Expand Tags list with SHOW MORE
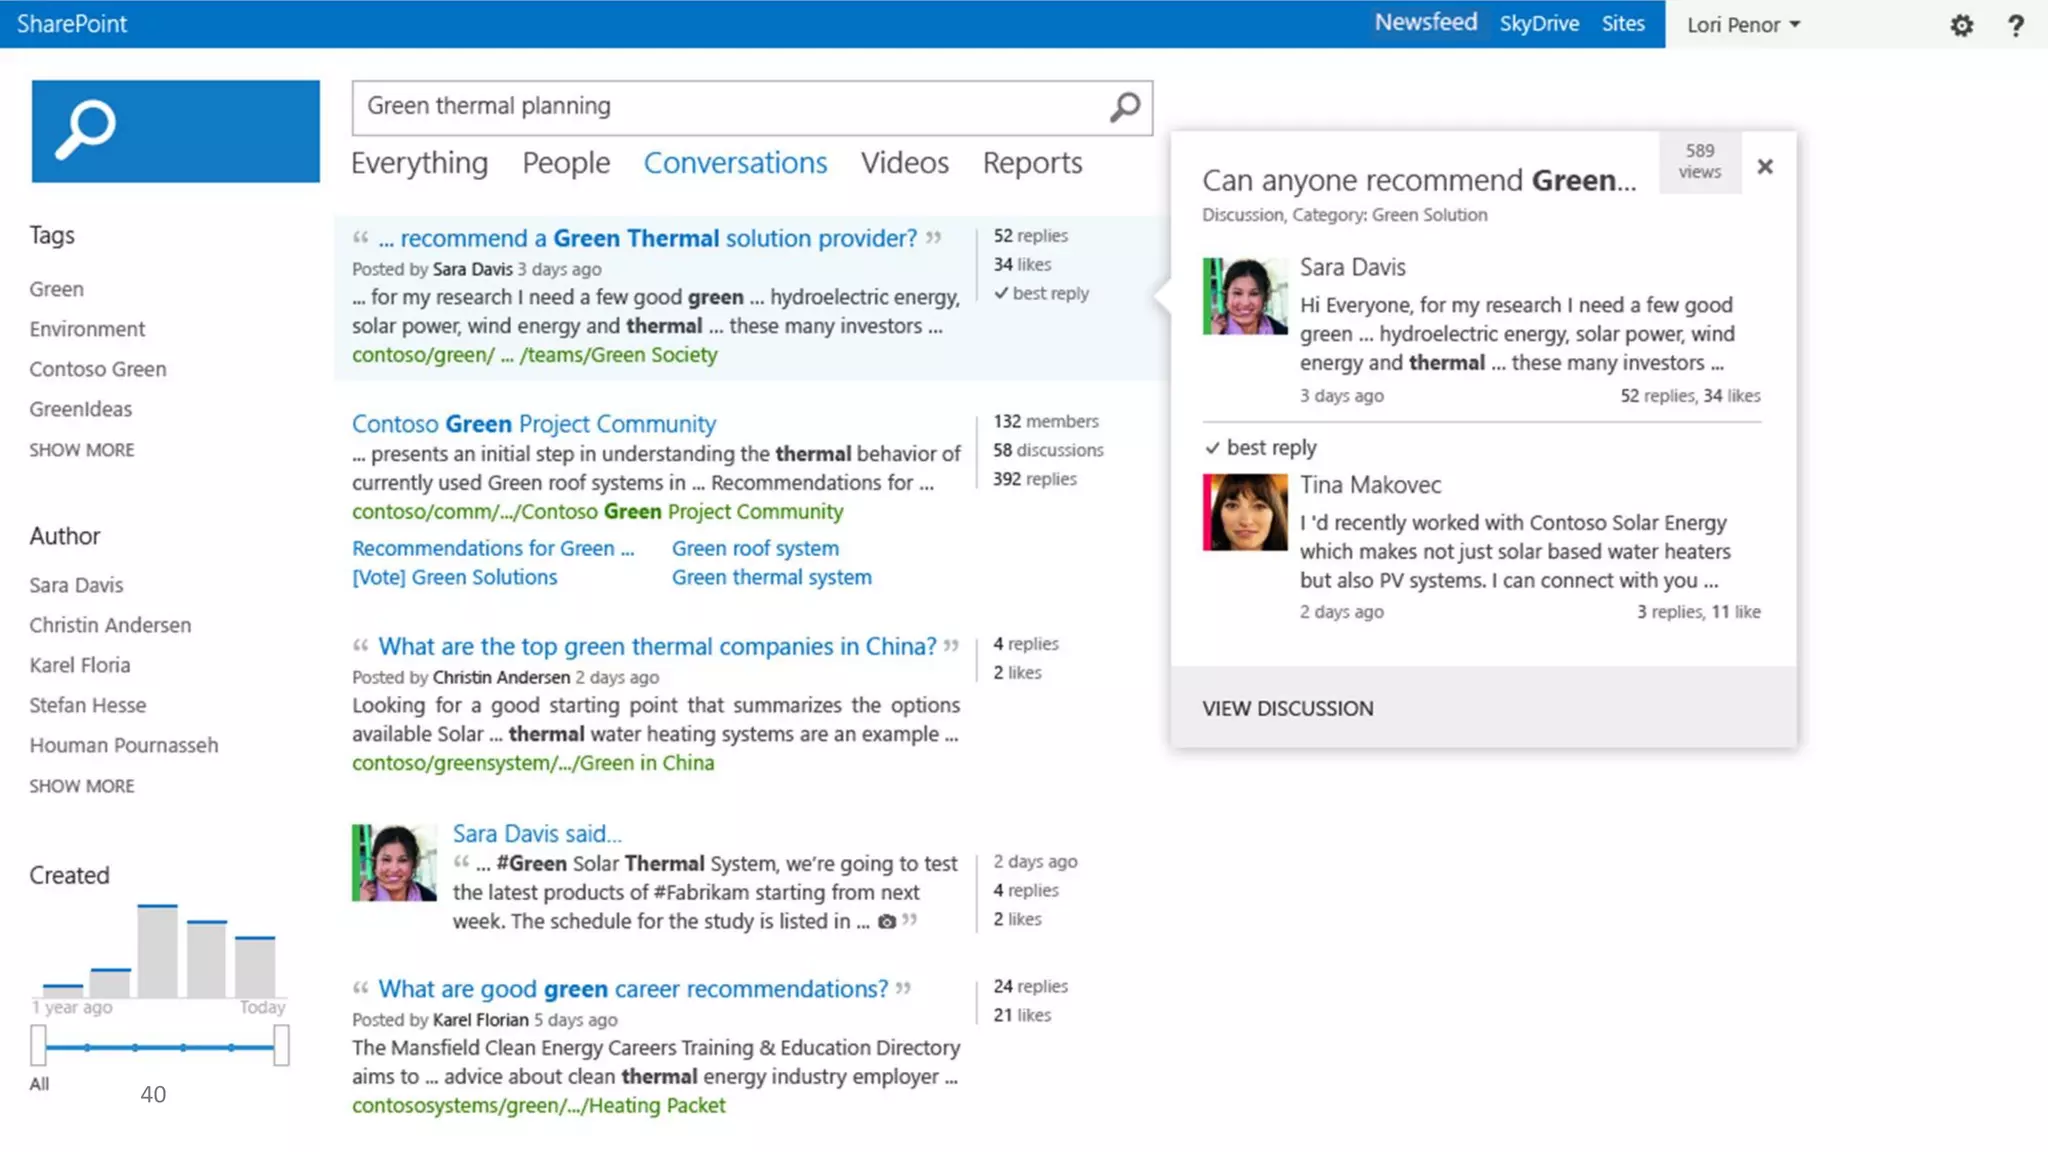Viewport: 2048px width, 1152px height. [x=81, y=450]
